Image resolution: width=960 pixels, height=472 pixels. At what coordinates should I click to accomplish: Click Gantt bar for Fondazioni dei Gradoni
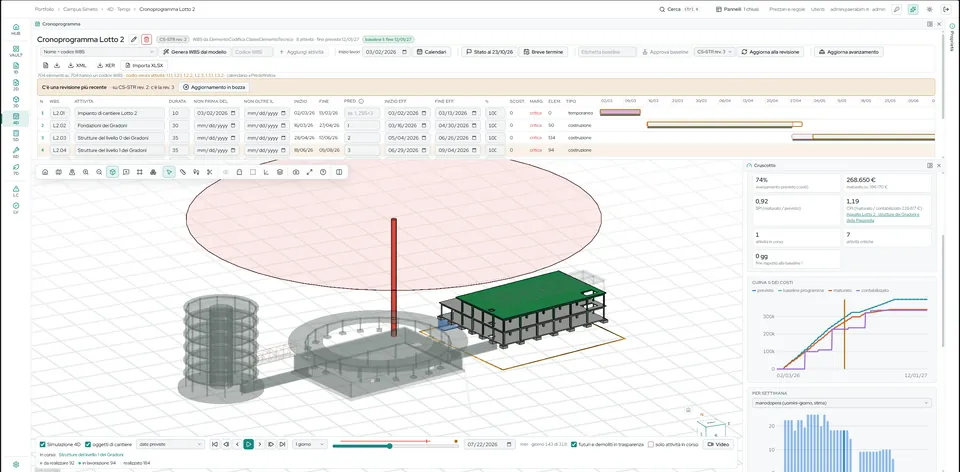724,124
